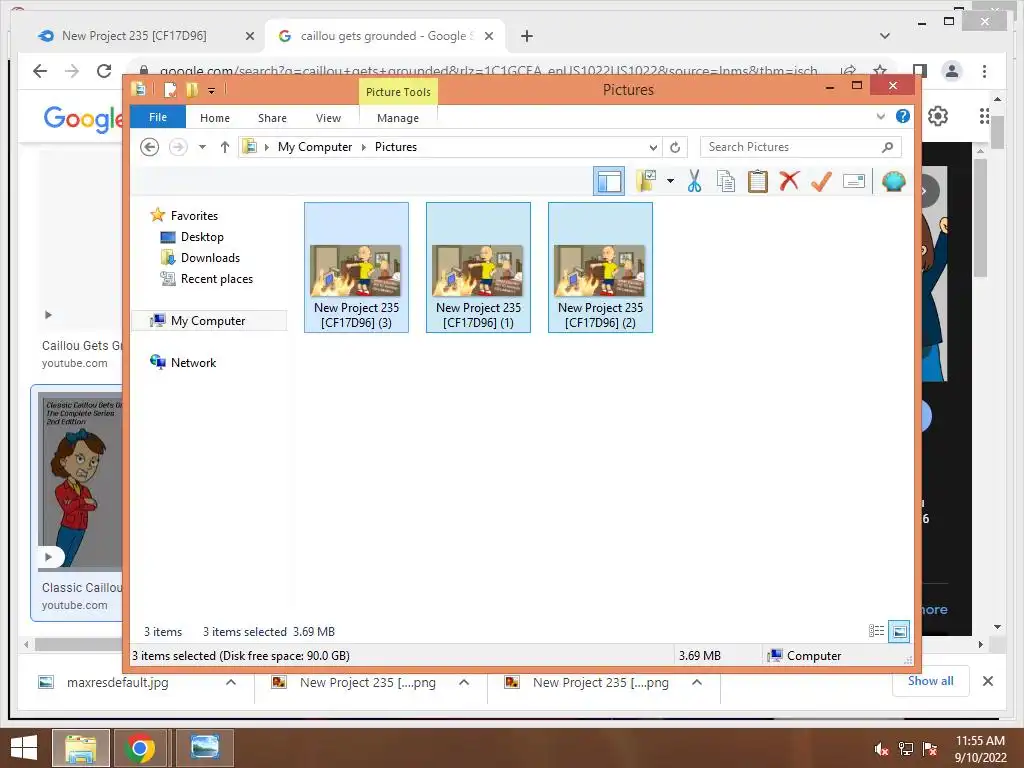Switch to the Home ribbon tab
1024x768 pixels.
tap(215, 118)
